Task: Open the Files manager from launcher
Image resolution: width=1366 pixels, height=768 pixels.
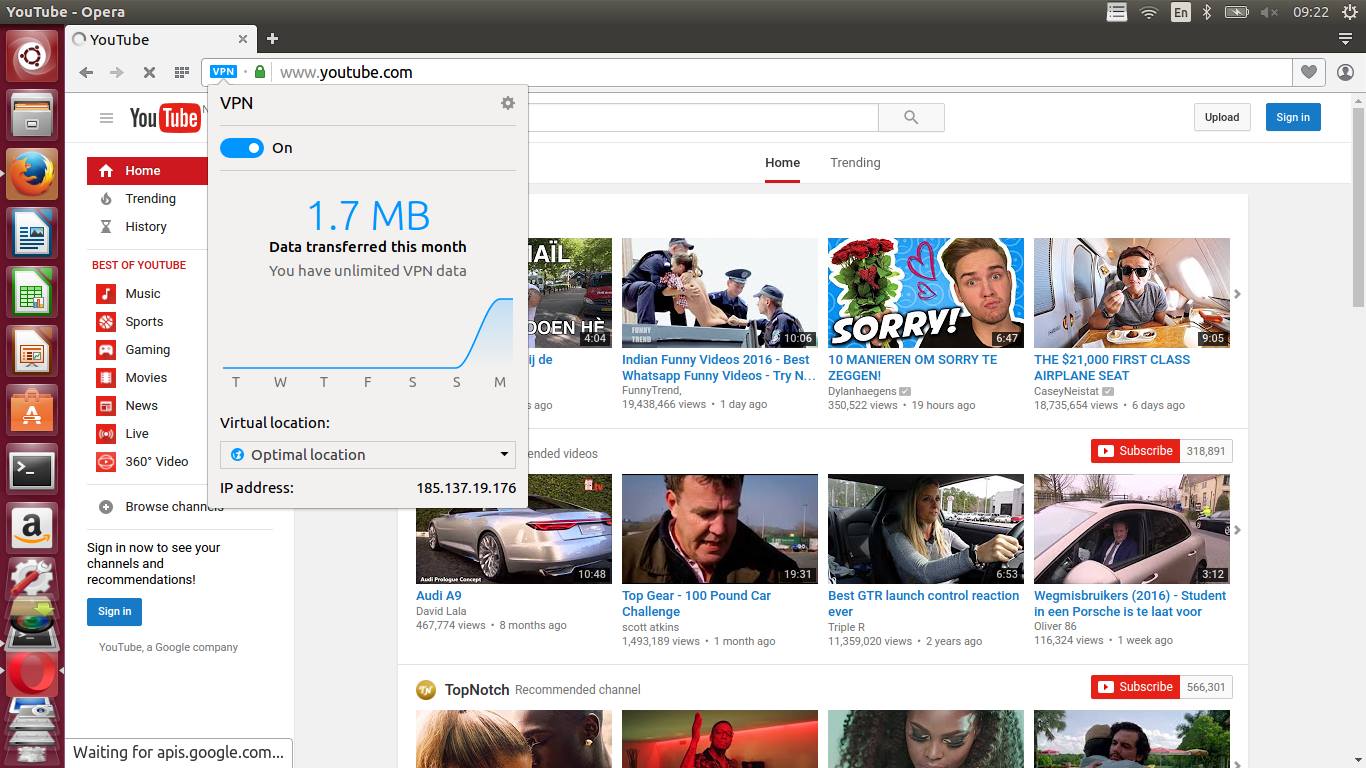Action: tap(32, 117)
